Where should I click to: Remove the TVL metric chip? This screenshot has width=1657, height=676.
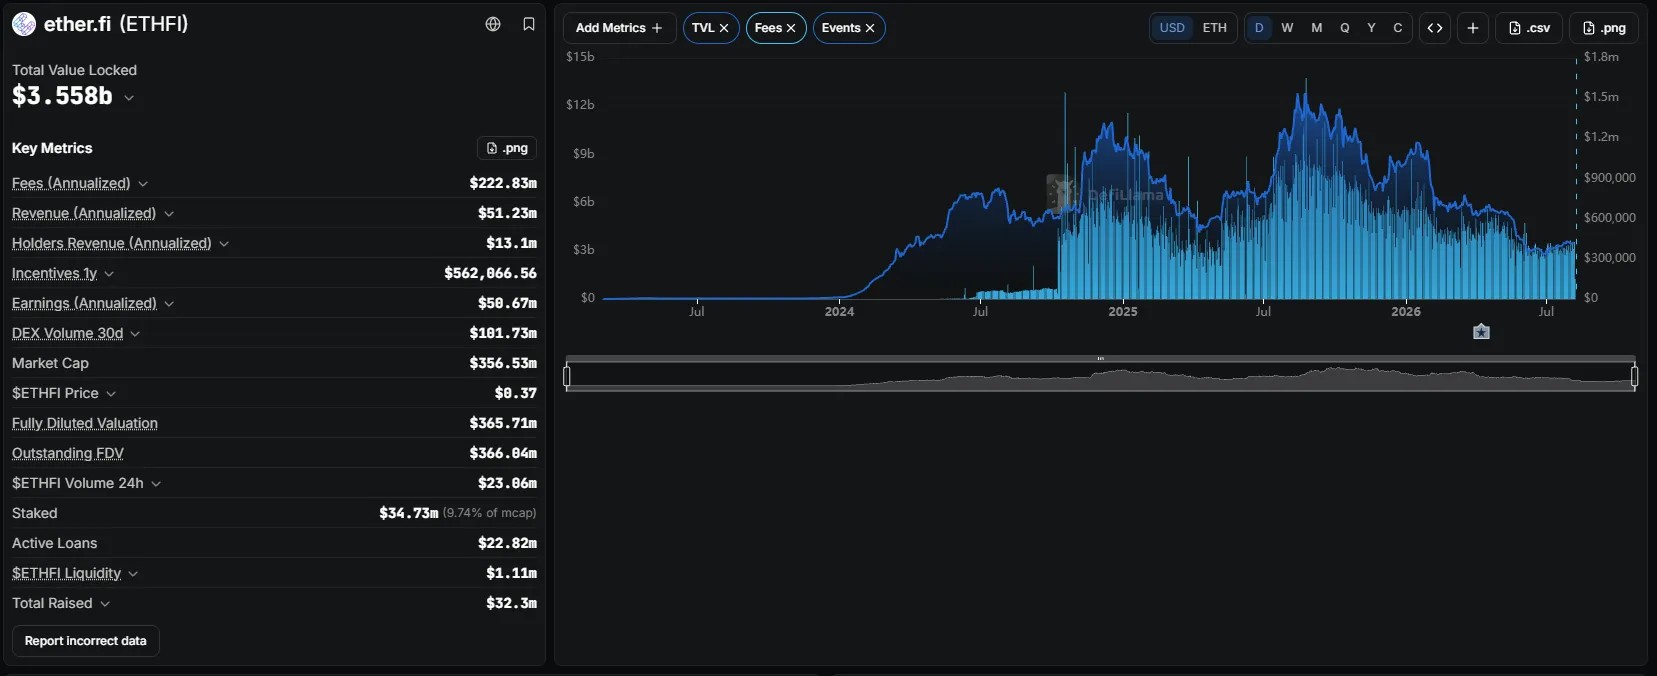[x=724, y=28]
